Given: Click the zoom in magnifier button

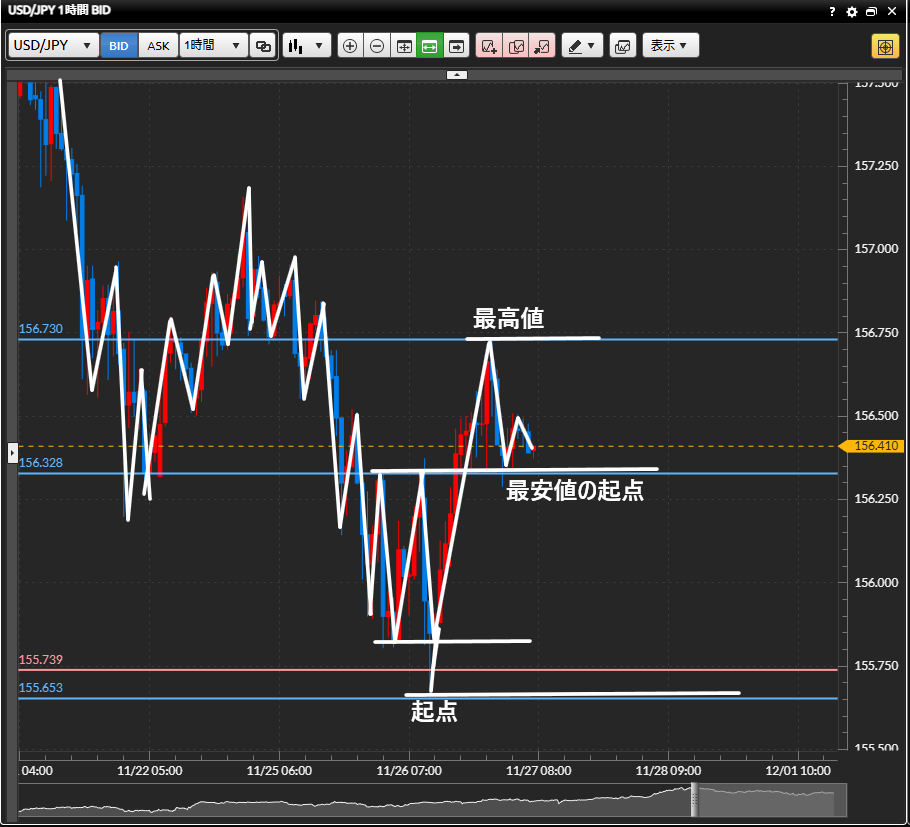Looking at the screenshot, I should (350, 46).
